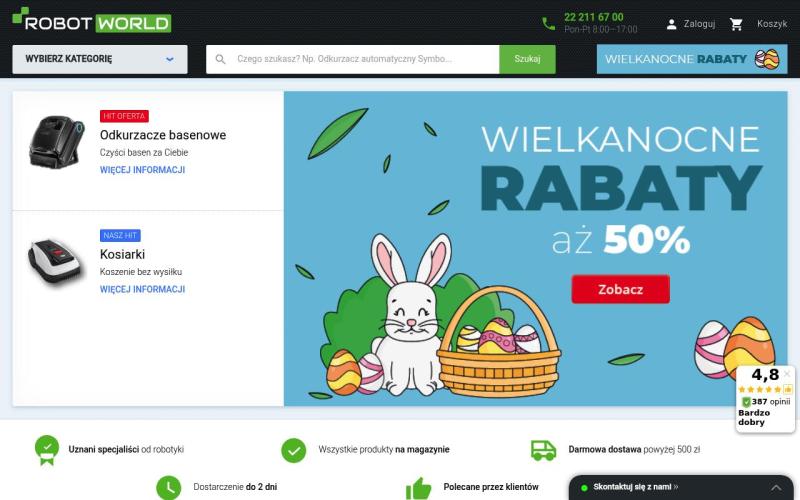Screen dimensions: 800x500
Task: Click the robotic lawnmower thumbnail
Action: tap(55, 262)
